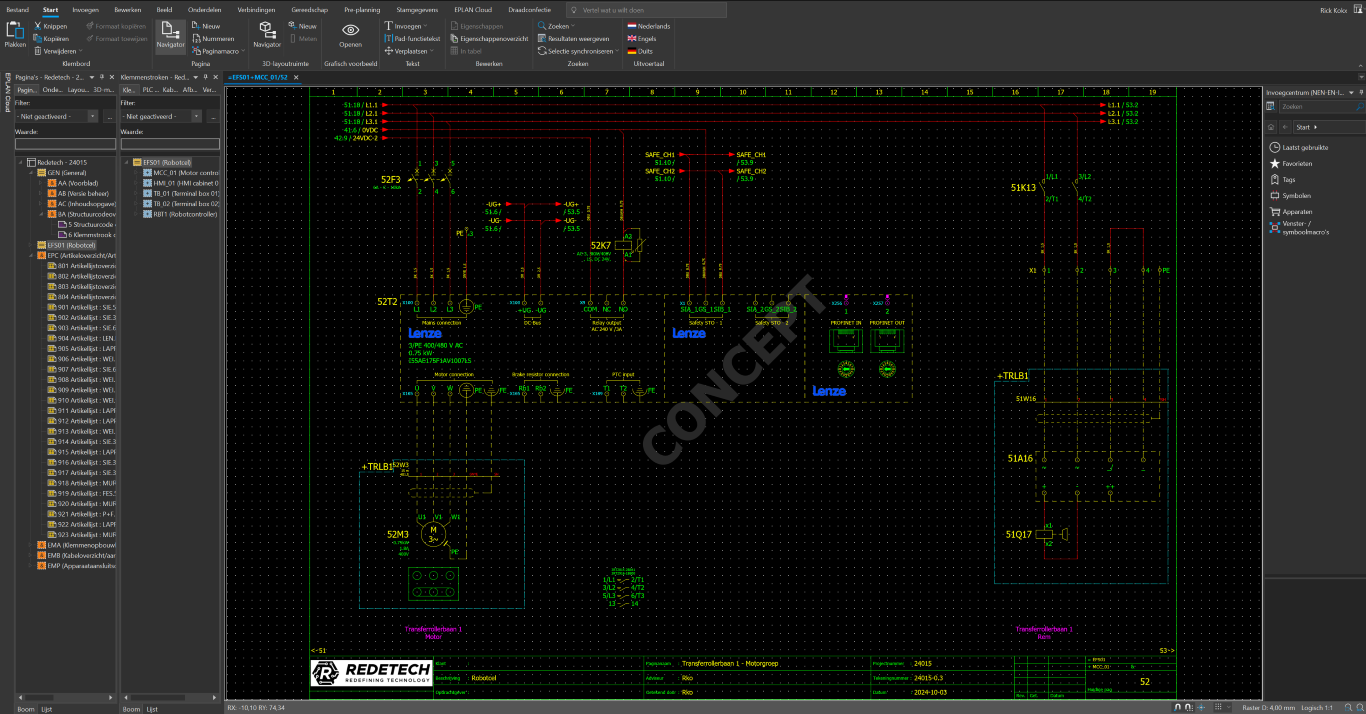1366x714 pixels.
Task: Open the 3D-layoutruimte Navigator
Action: pyautogui.click(x=267, y=35)
